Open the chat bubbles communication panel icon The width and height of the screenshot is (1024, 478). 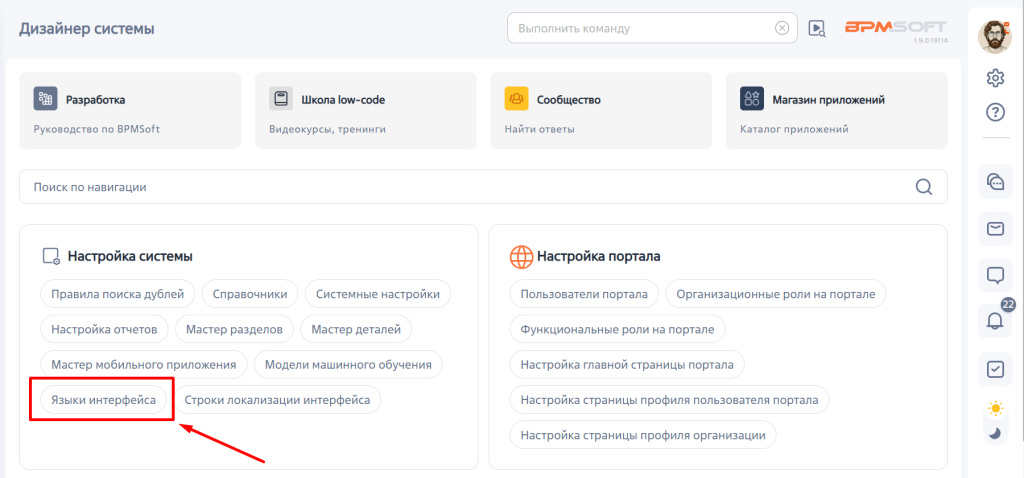point(995,182)
